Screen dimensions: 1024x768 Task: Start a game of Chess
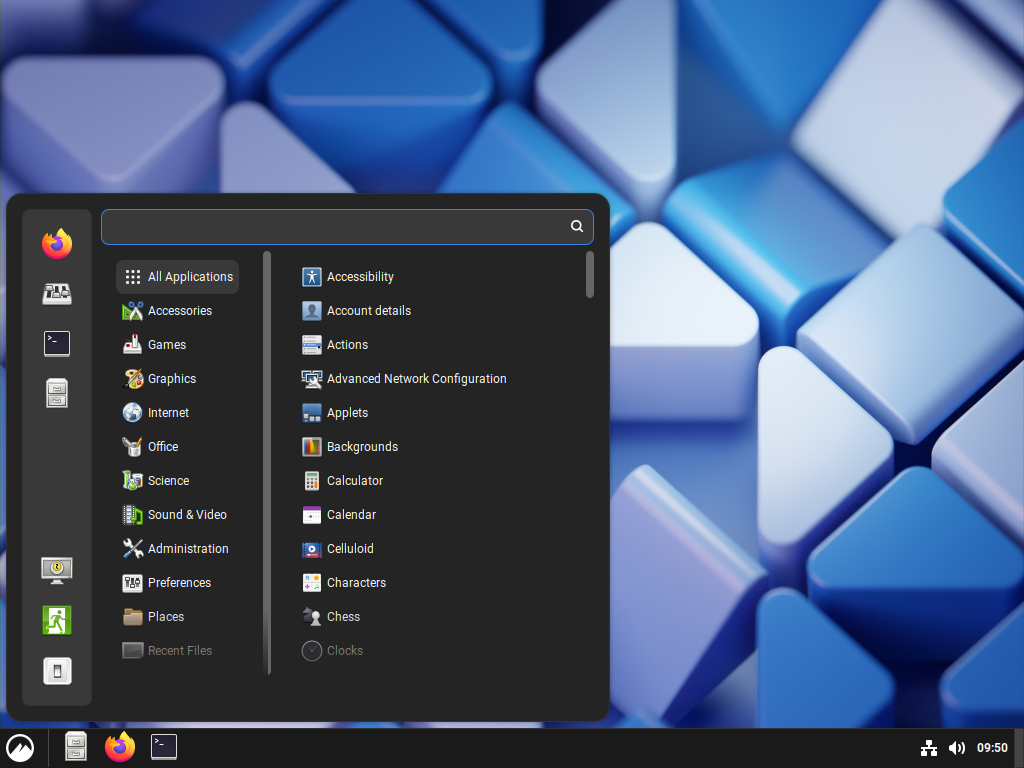(341, 616)
